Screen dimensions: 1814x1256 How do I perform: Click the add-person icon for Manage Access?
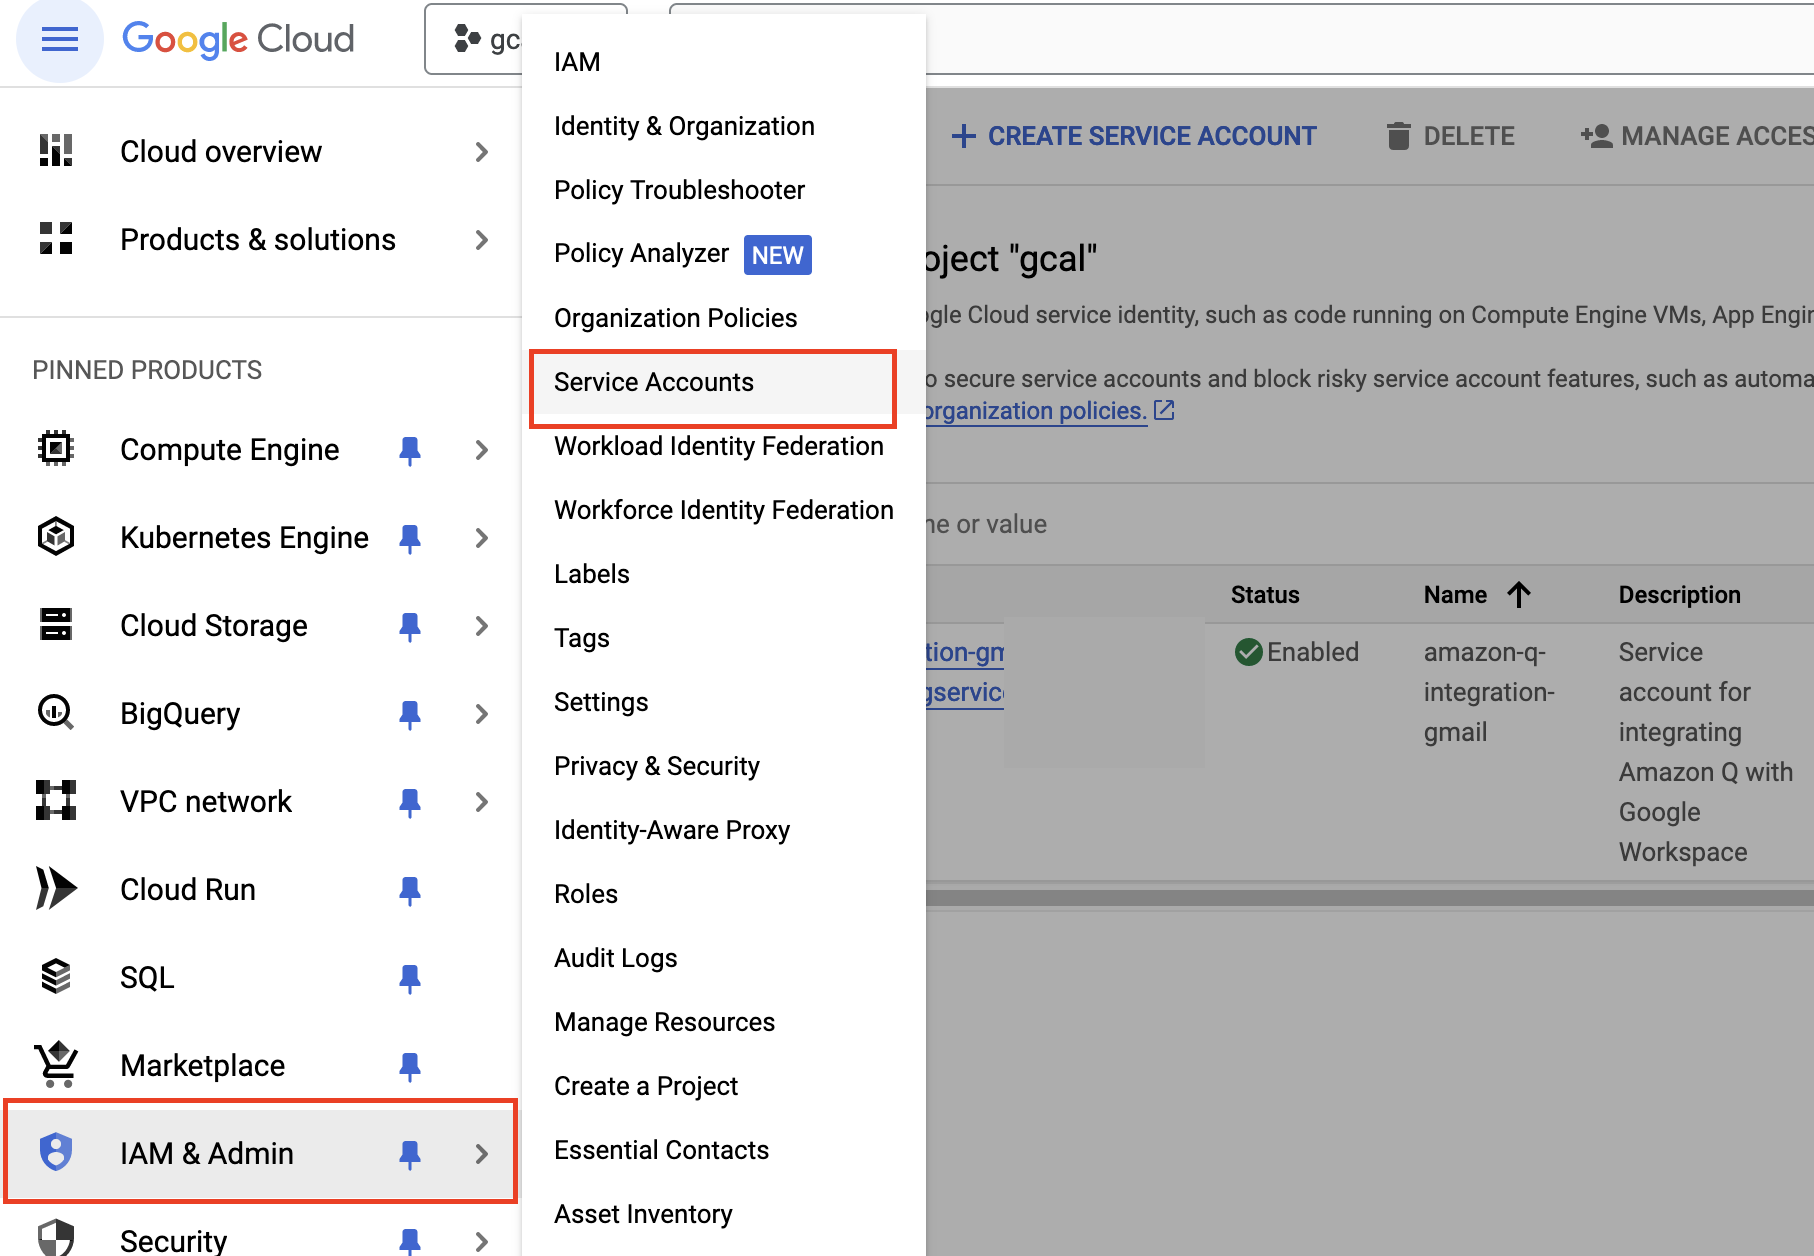(1596, 136)
